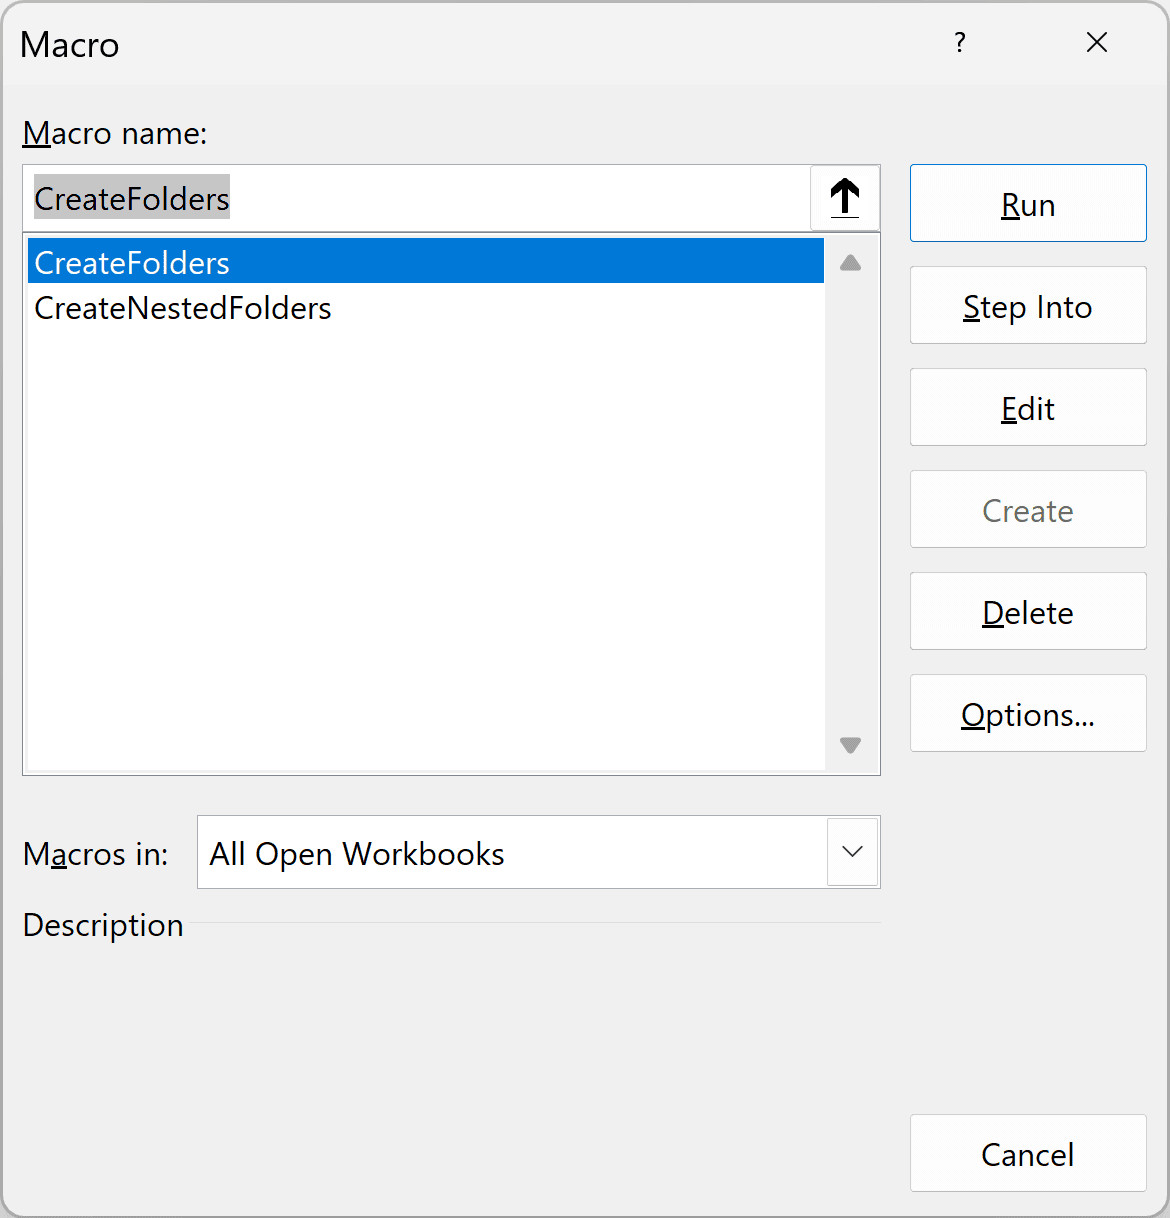
Task: Expand the All Open Workbooks selector
Action: pos(852,852)
